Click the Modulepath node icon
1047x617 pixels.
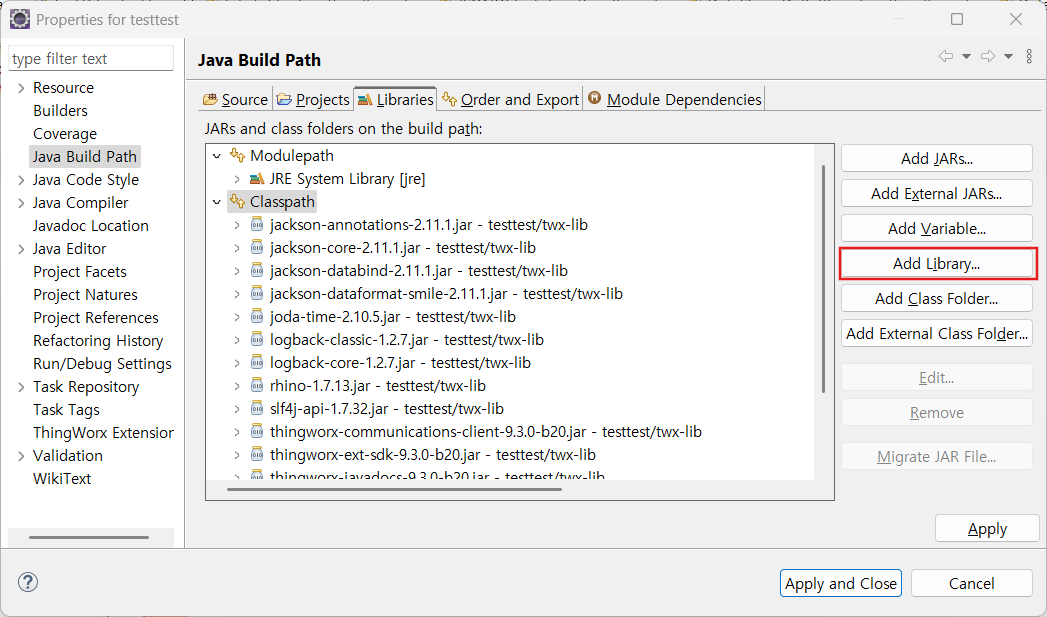(x=237, y=156)
